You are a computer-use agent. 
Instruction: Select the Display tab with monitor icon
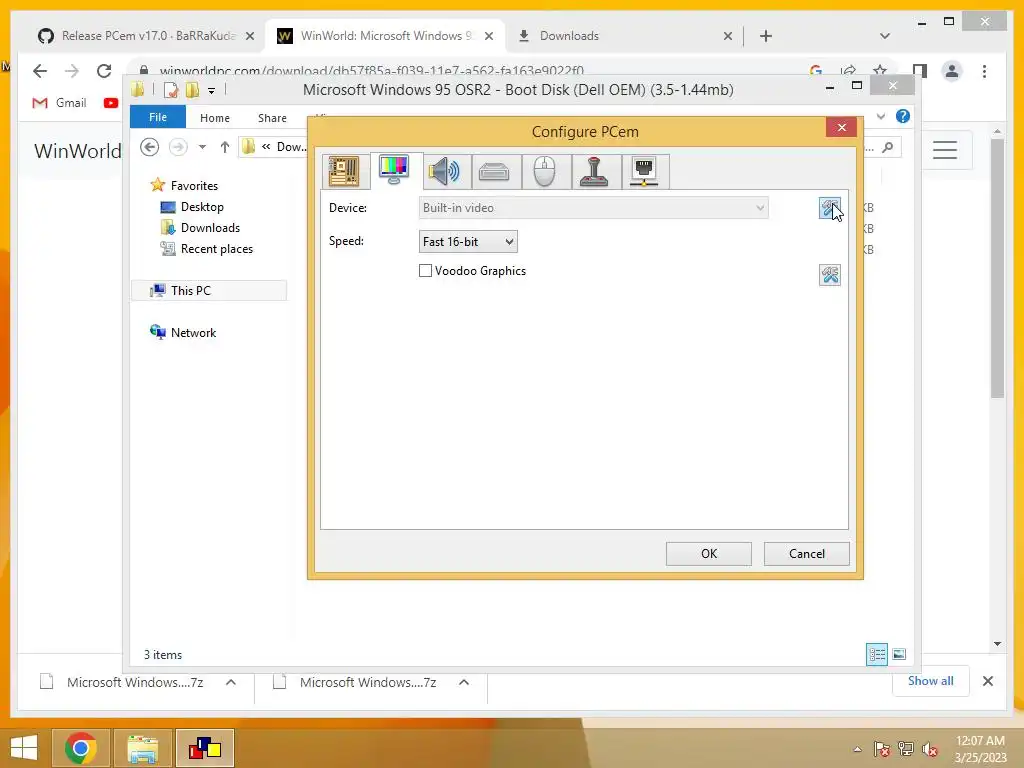tap(394, 170)
